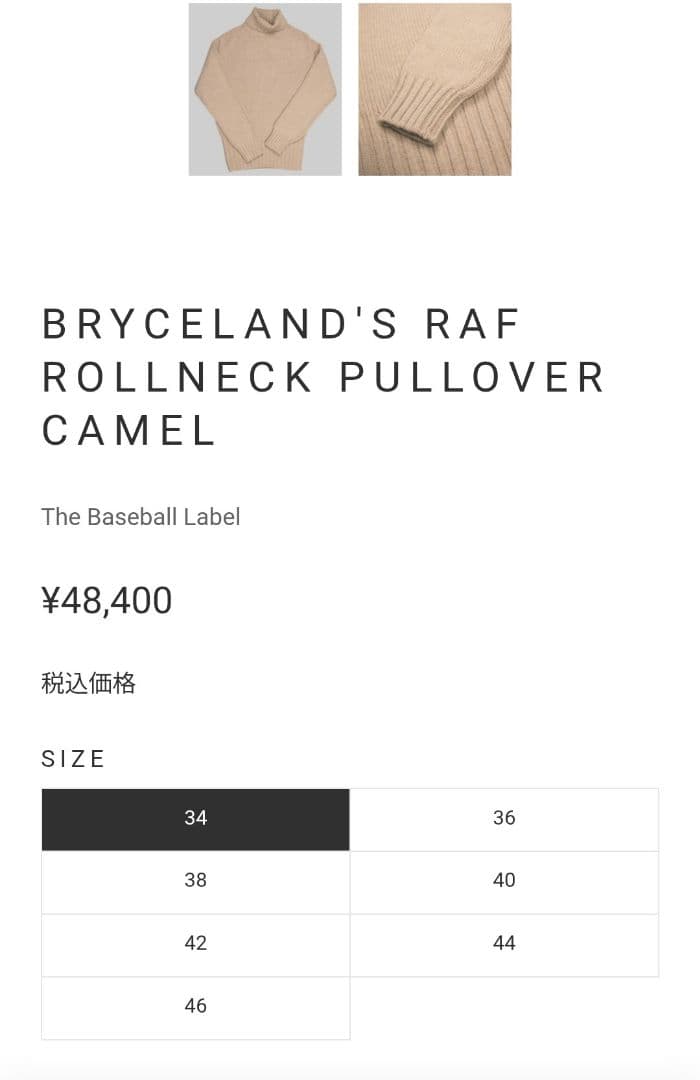
Task: View the ribbed cuff close-up thumbnail
Action: pos(434,89)
